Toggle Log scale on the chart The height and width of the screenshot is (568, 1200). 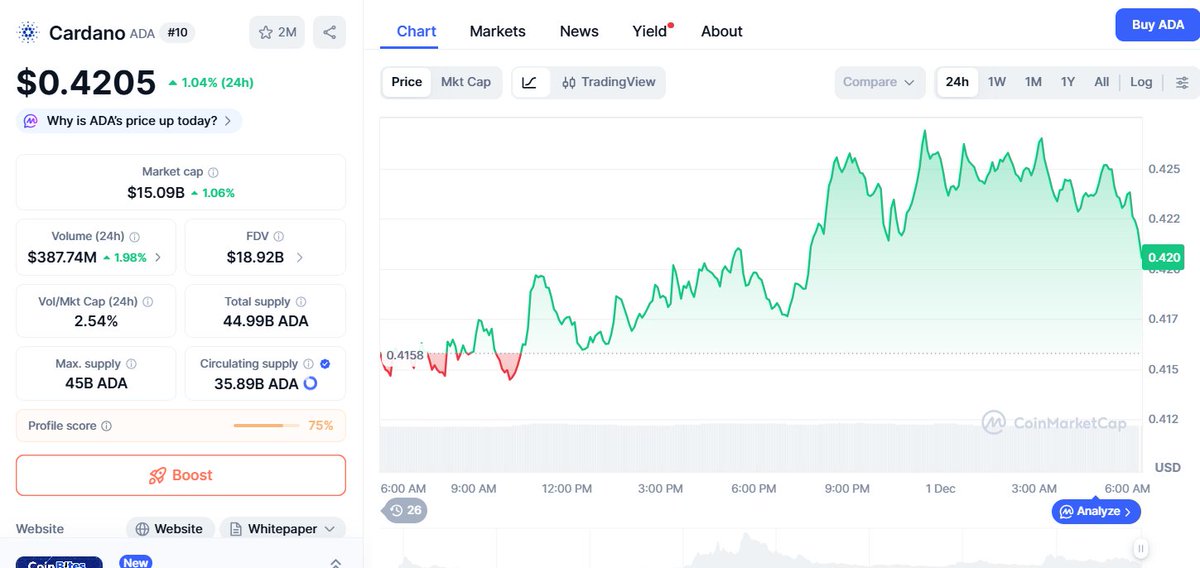(1141, 82)
